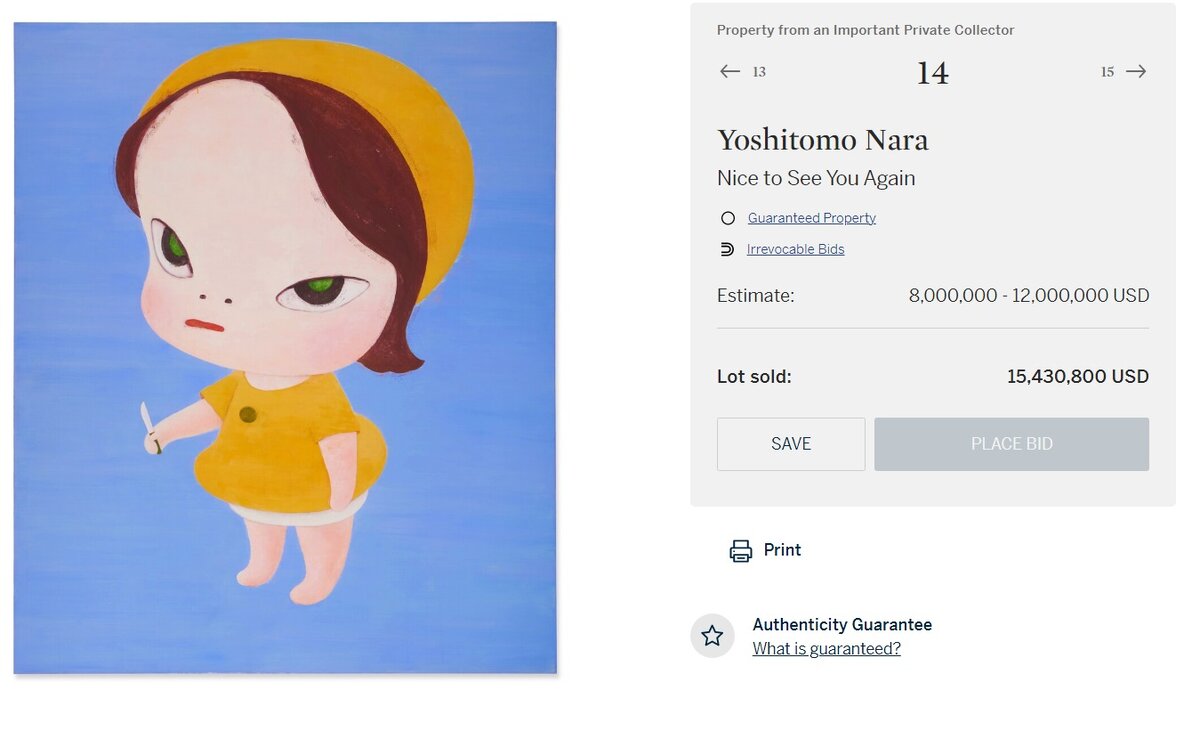Click the Property from an Important Private Collector heading
1200x731 pixels.
pyautogui.click(x=864, y=30)
